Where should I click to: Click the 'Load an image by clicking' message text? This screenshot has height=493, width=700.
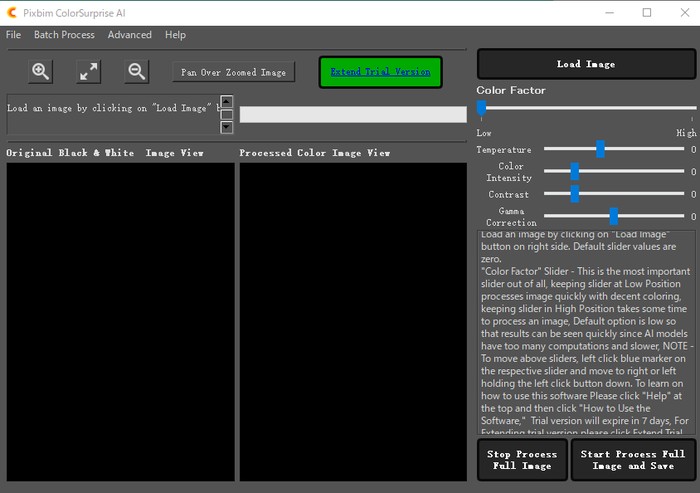click(113, 108)
